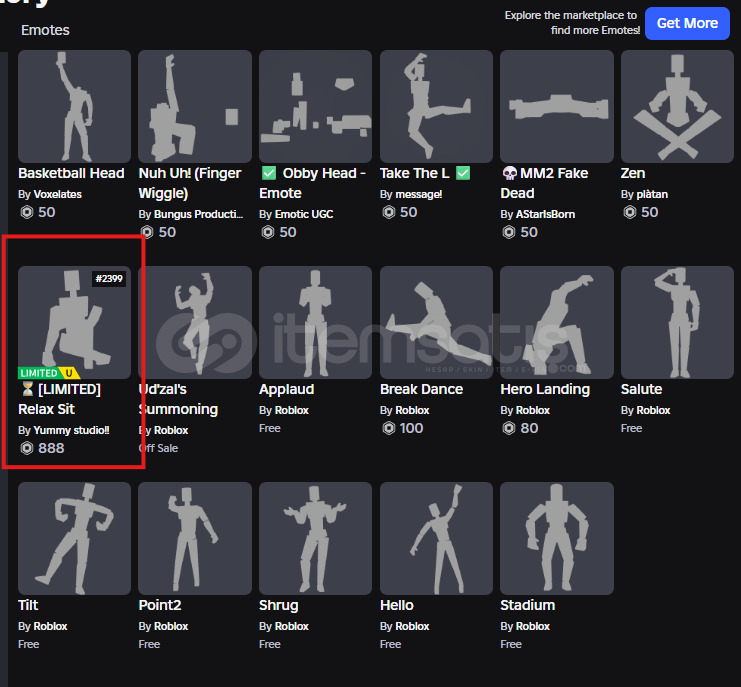Screen dimensions: 741x687
Task: Click the Break Dance title link
Action: pos(422,389)
